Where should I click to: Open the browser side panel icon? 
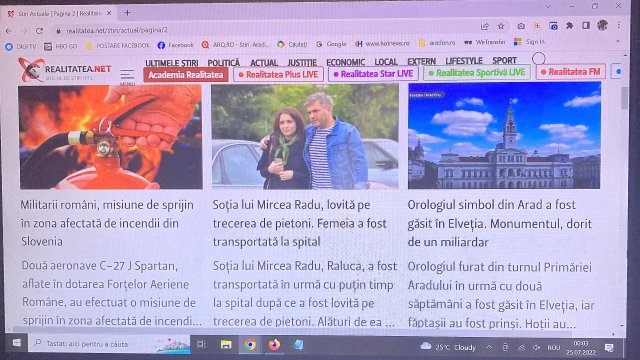click(586, 25)
